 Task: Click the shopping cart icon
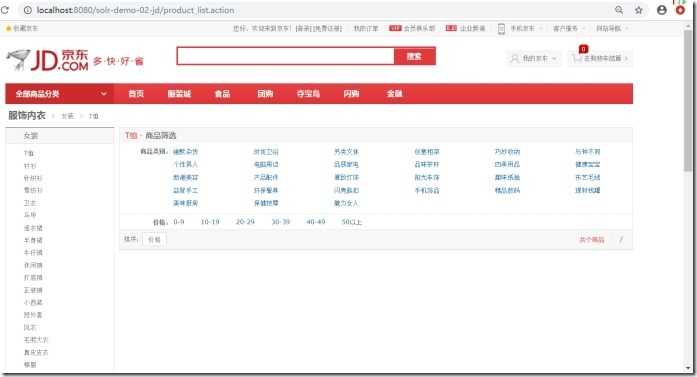tap(577, 58)
